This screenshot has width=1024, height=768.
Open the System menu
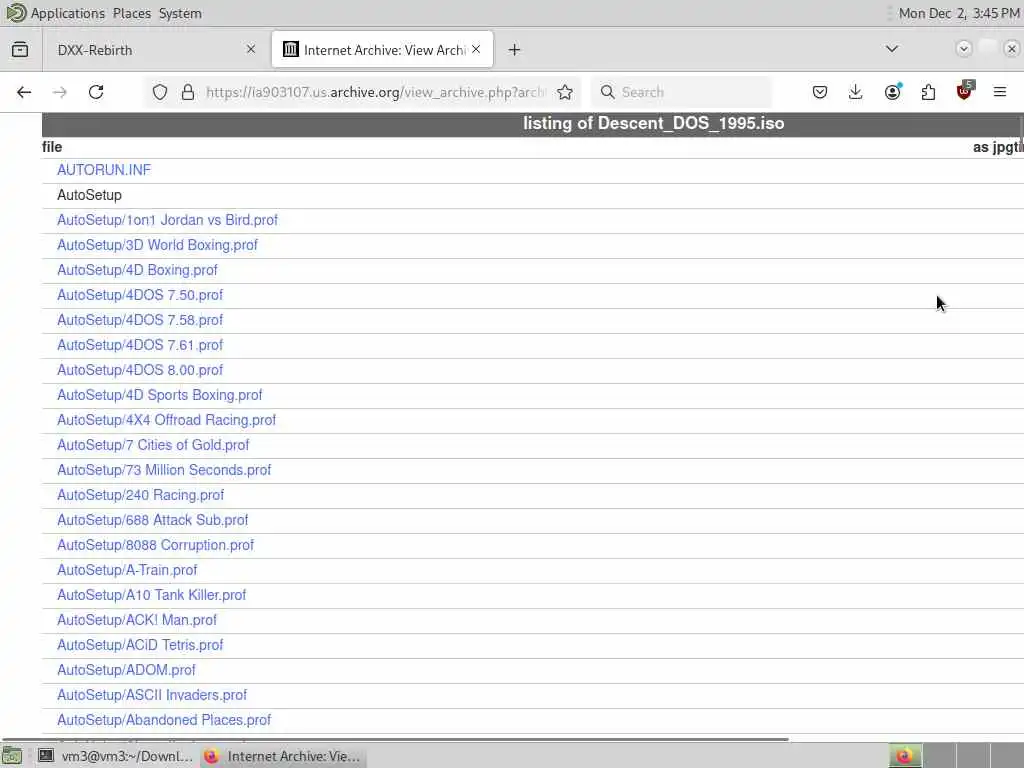(x=180, y=13)
